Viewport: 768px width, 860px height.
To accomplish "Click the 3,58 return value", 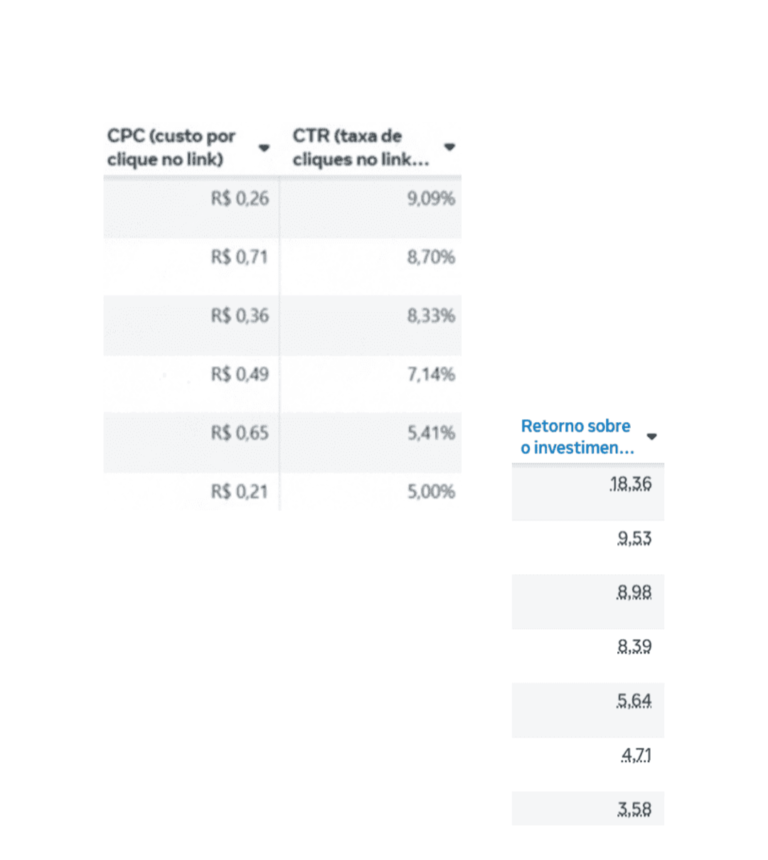I will pyautogui.click(x=634, y=810).
